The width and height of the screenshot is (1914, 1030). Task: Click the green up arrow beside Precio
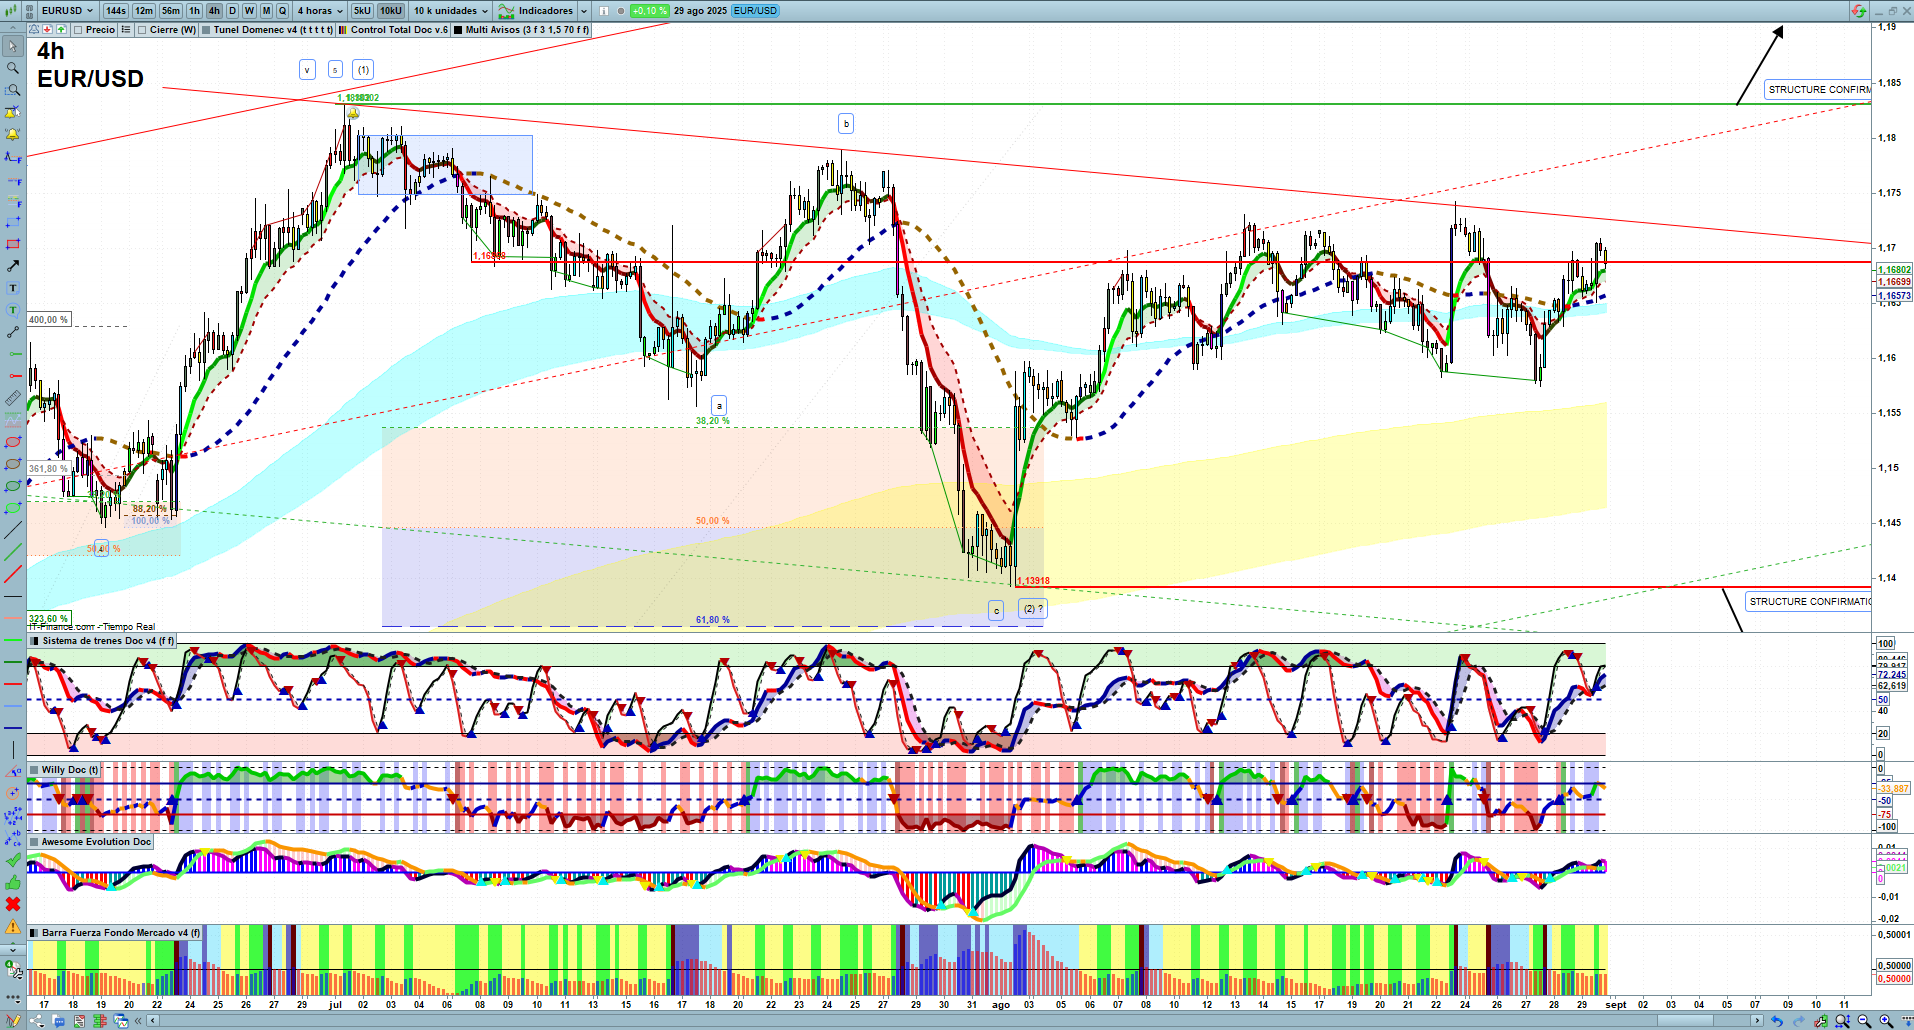coord(62,30)
